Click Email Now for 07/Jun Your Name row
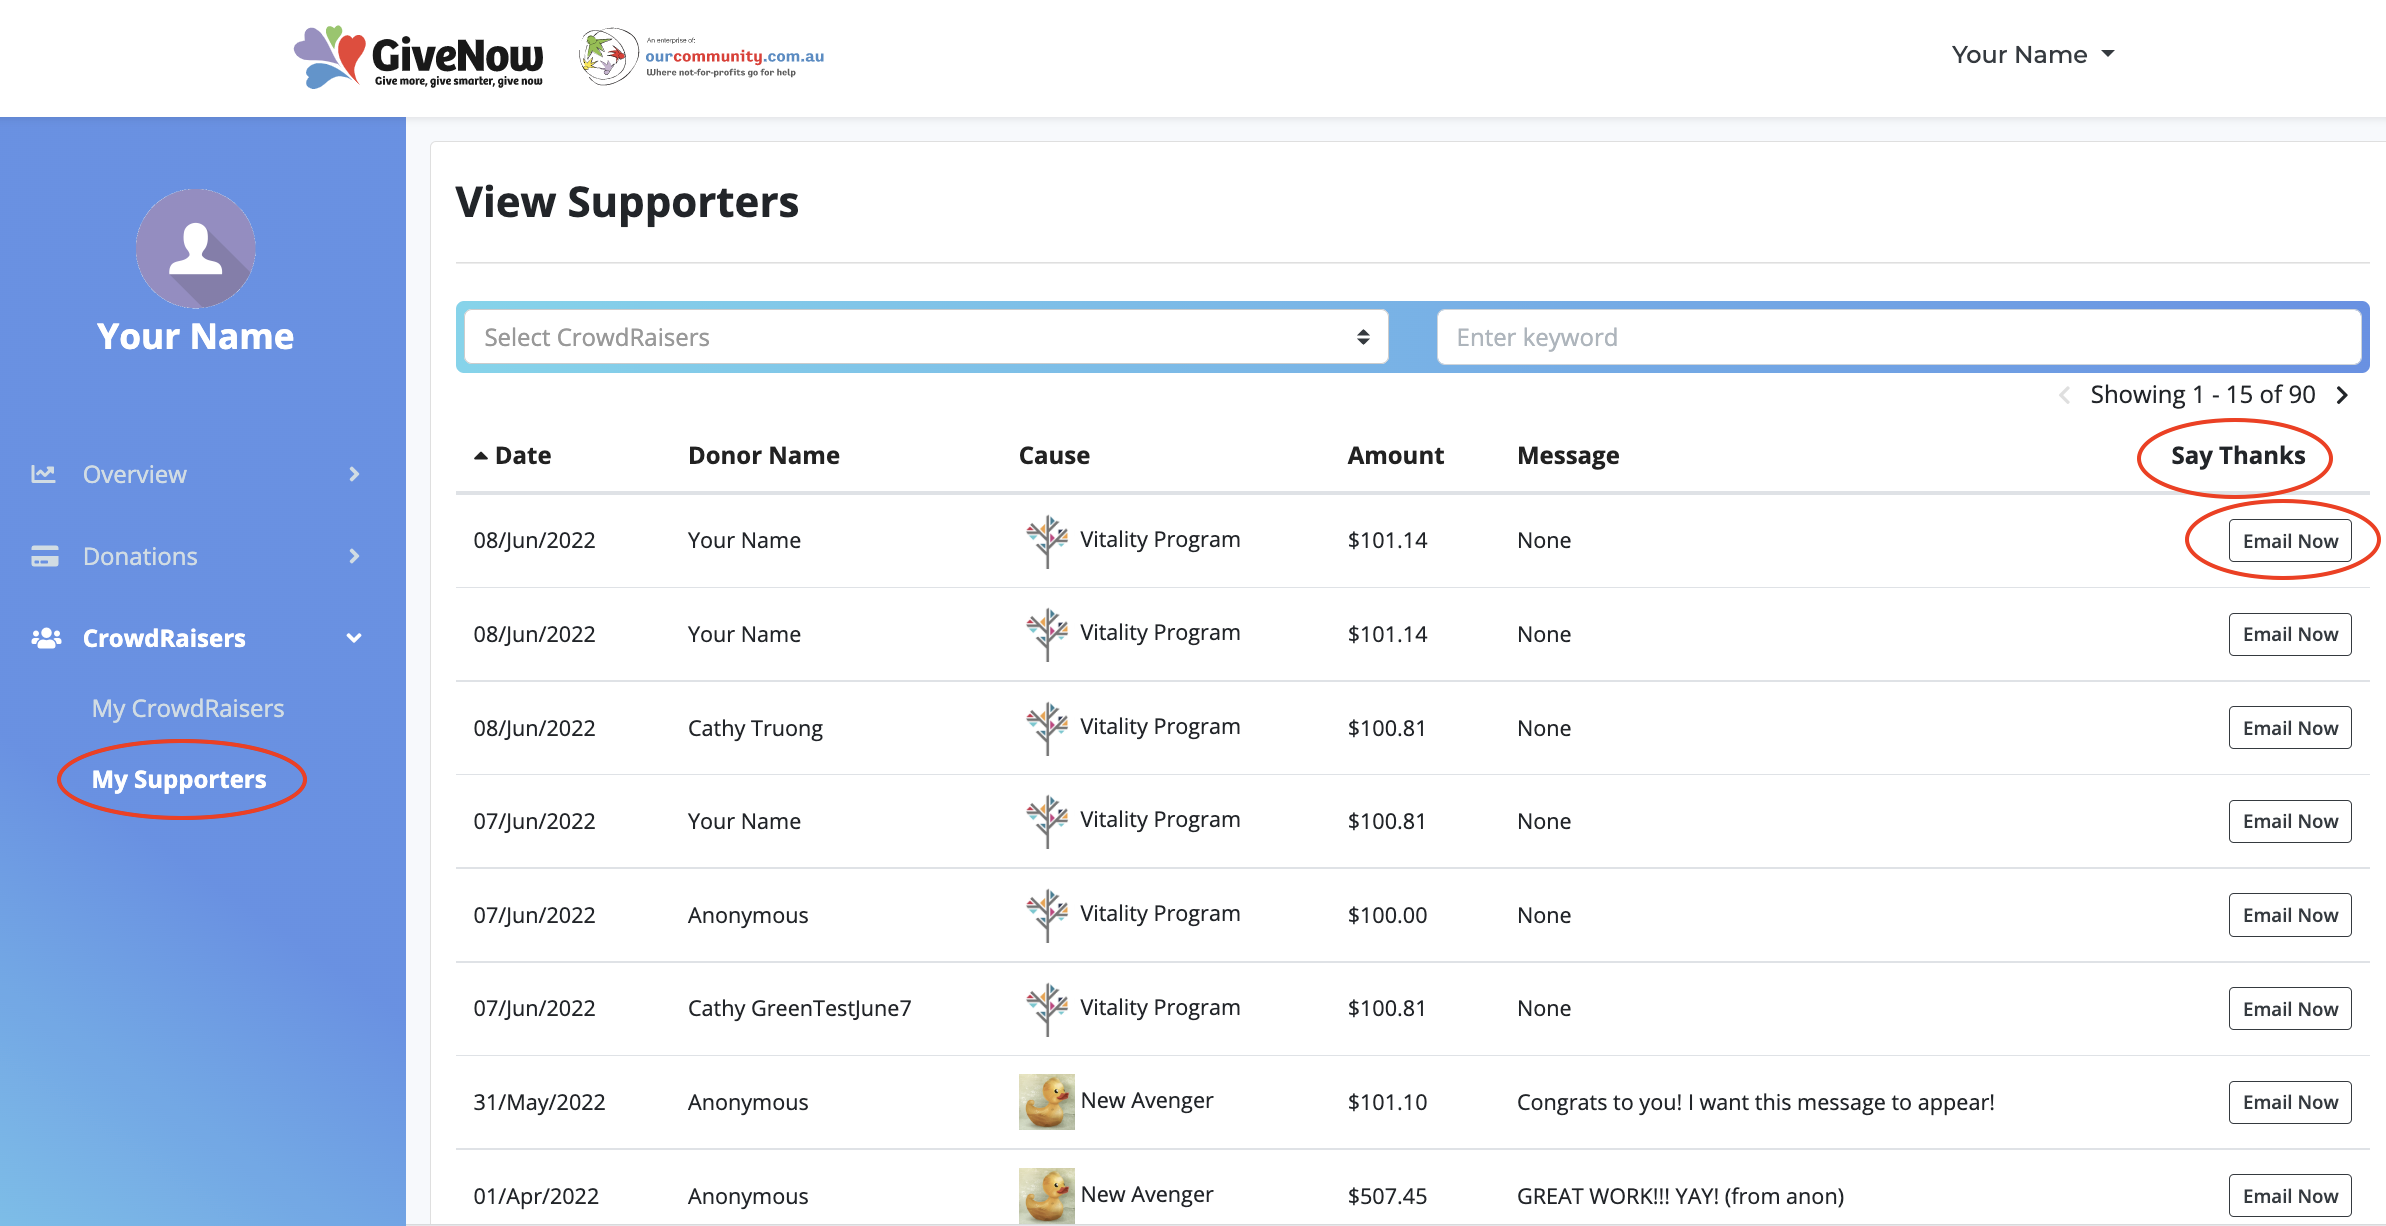This screenshot has width=2386, height=1226. pyautogui.click(x=2290, y=821)
